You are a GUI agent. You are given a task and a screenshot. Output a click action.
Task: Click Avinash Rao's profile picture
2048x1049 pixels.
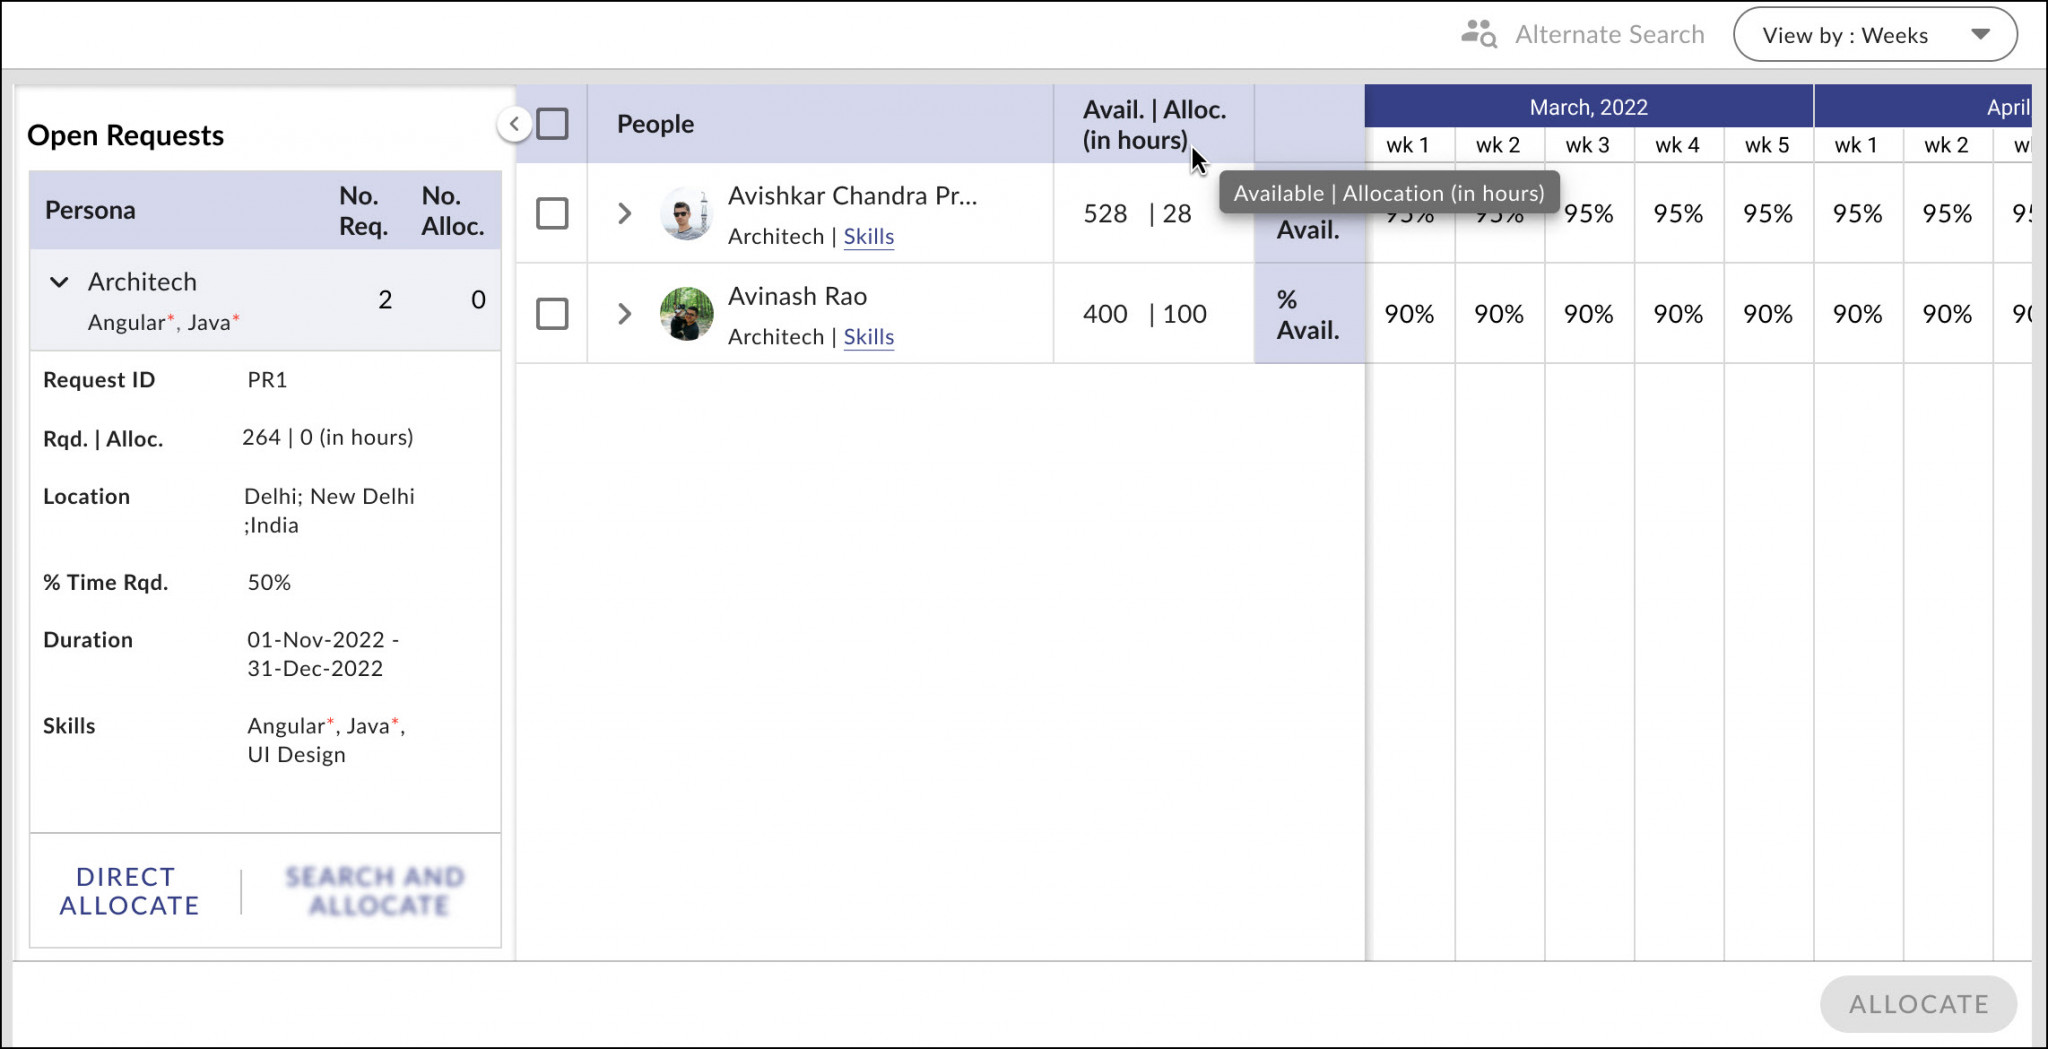click(x=687, y=313)
